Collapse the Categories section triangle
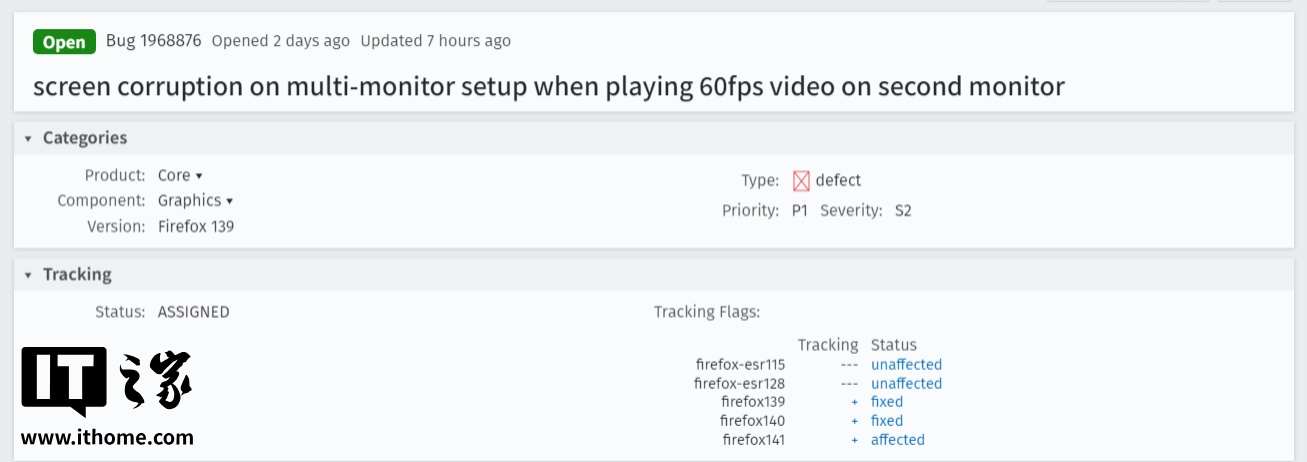The height and width of the screenshot is (462, 1307). (29, 139)
